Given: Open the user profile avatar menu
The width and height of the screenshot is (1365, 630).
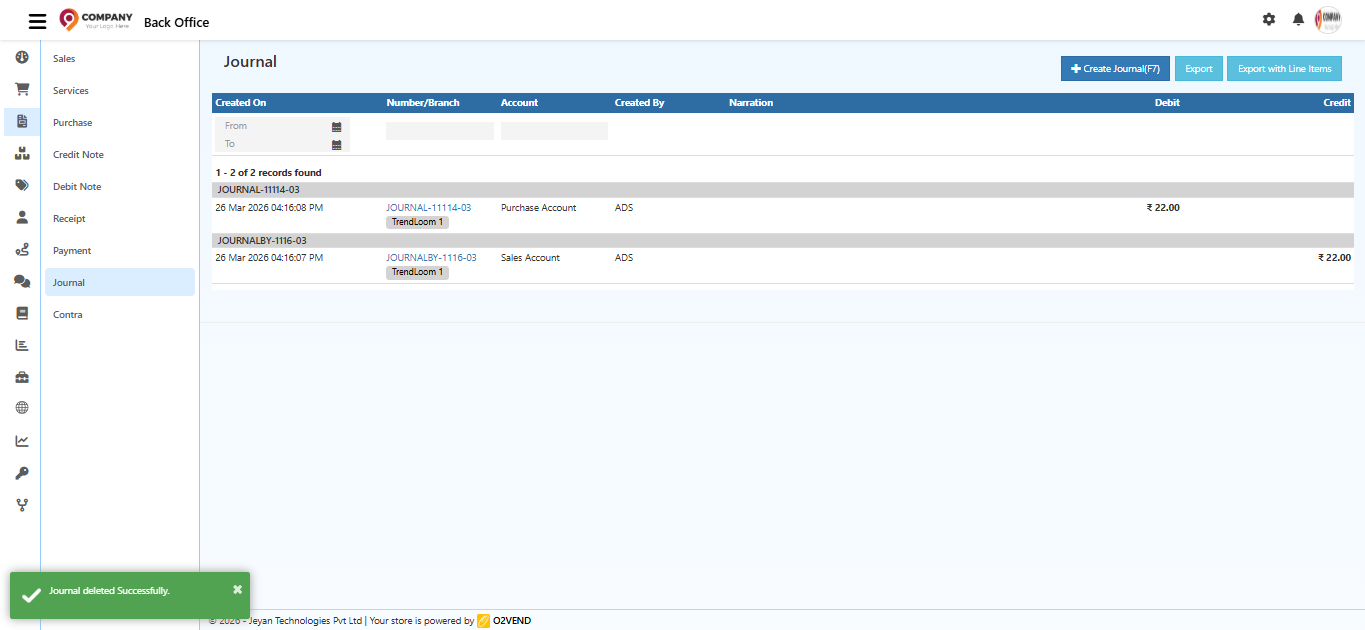Looking at the screenshot, I should click(1328, 19).
